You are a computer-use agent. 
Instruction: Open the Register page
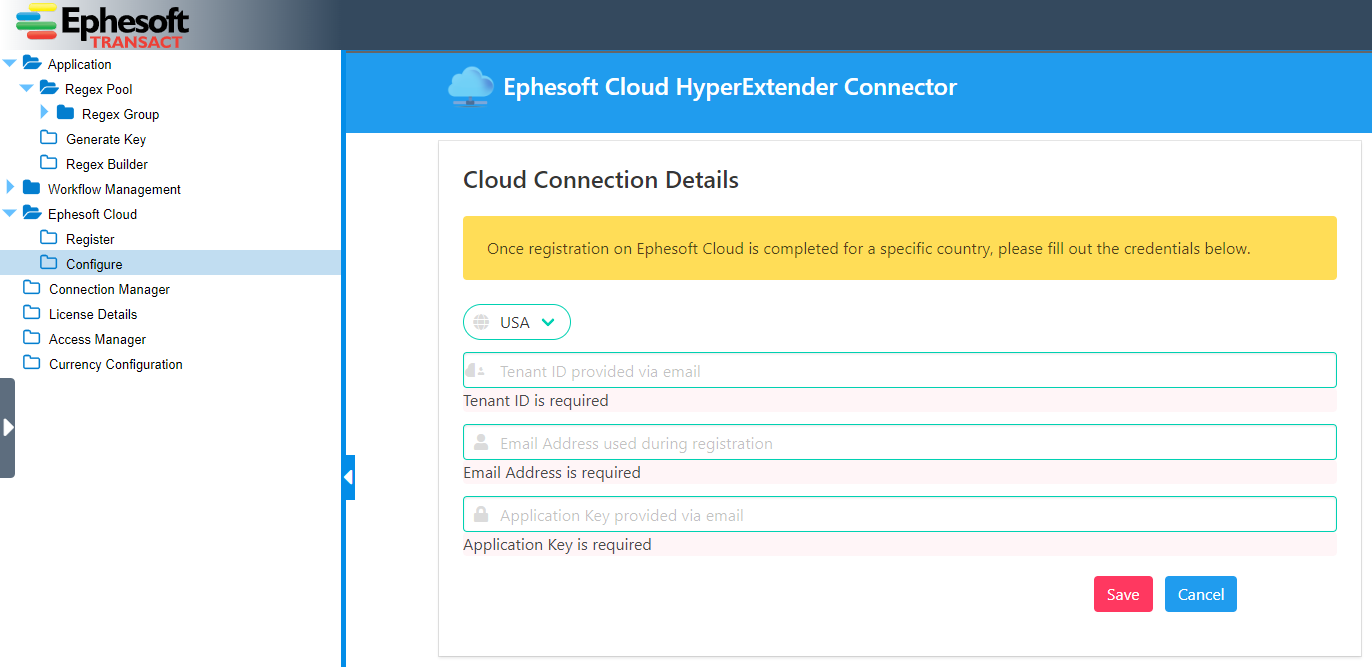pyautogui.click(x=90, y=239)
